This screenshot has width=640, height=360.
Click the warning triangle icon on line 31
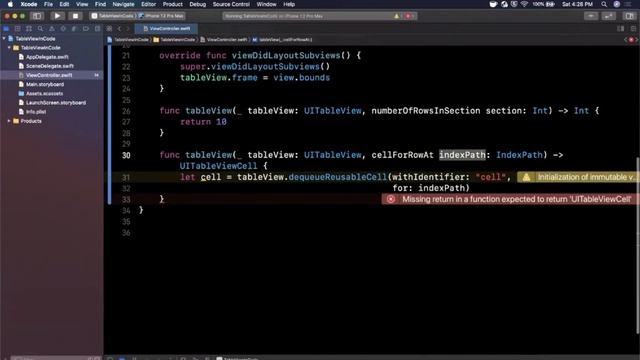527,177
